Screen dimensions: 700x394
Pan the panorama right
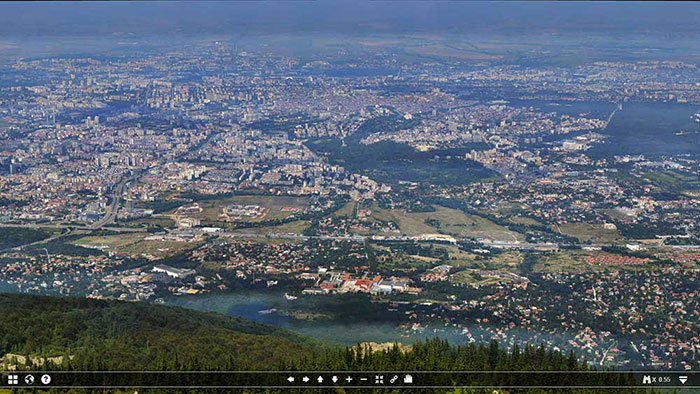(x=306, y=379)
